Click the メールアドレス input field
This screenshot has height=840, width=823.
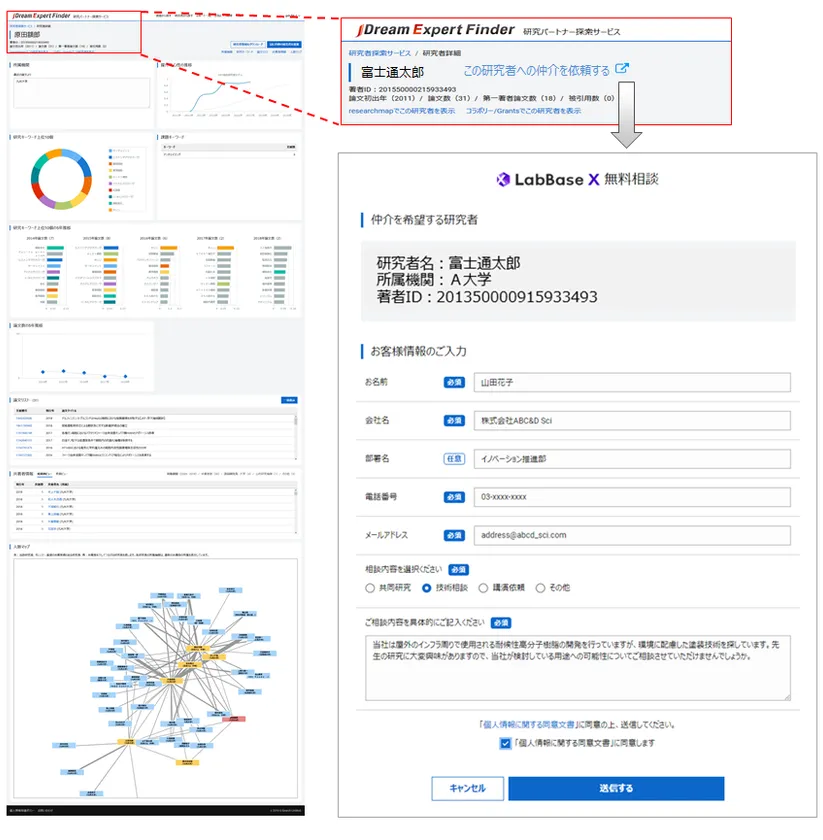click(x=632, y=535)
